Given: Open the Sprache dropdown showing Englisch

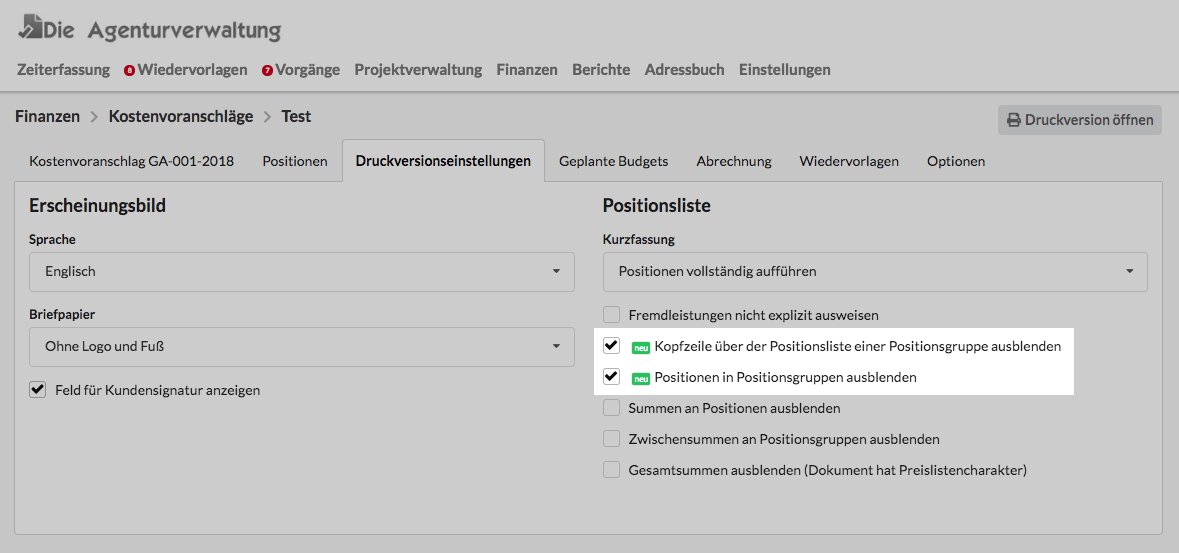Looking at the screenshot, I should (x=302, y=272).
